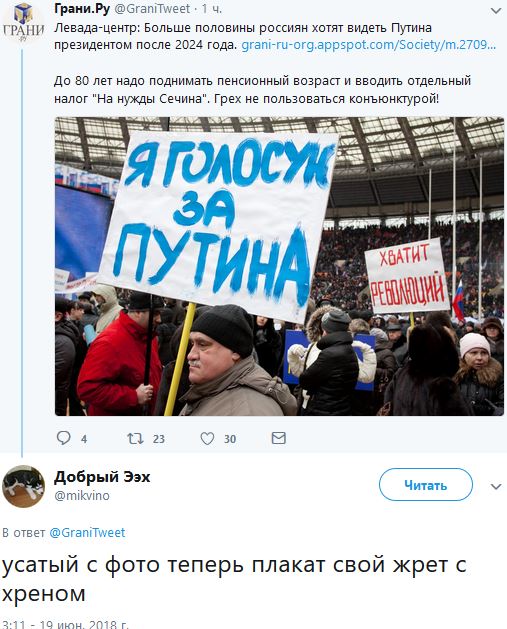This screenshot has width=507, height=629.
Task: Click the likes count 30
Action: pyautogui.click(x=230, y=439)
